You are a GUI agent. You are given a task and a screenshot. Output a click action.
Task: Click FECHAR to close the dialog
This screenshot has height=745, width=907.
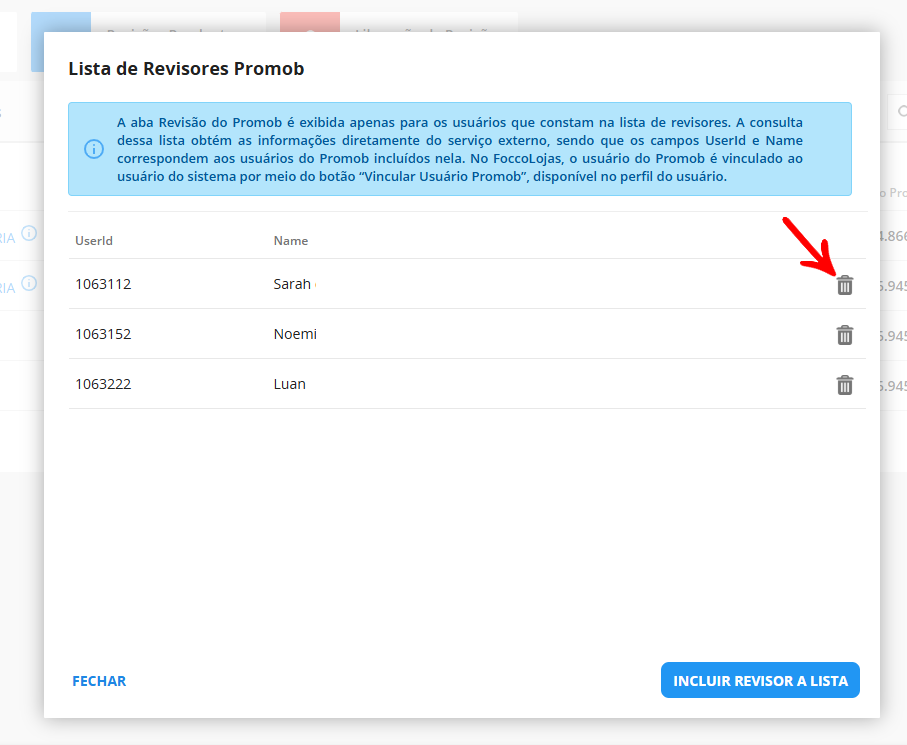pyautogui.click(x=98, y=680)
